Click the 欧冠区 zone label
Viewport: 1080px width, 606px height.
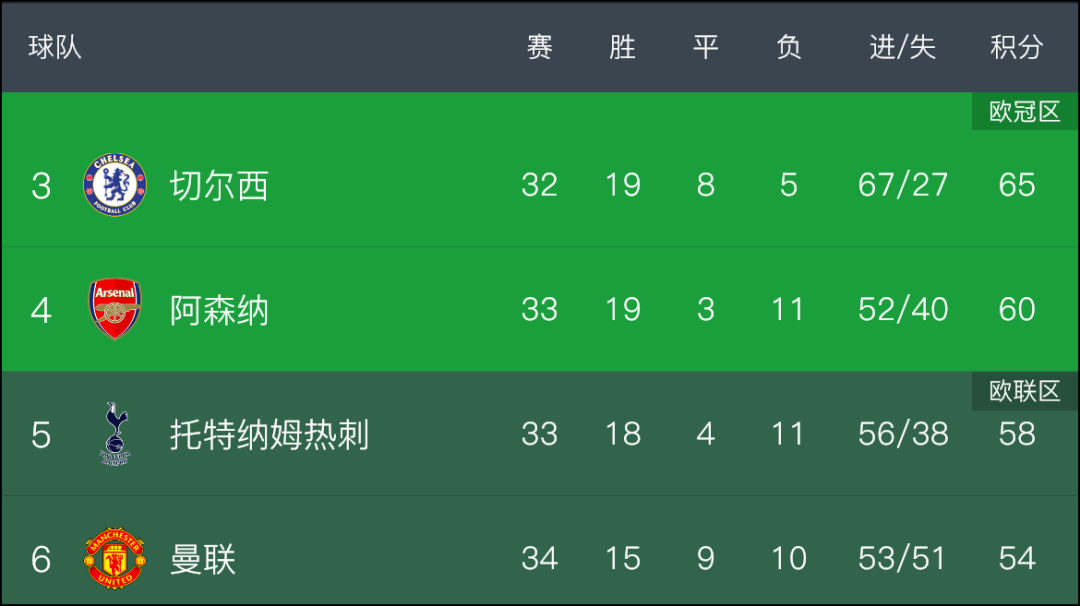pos(1025,112)
